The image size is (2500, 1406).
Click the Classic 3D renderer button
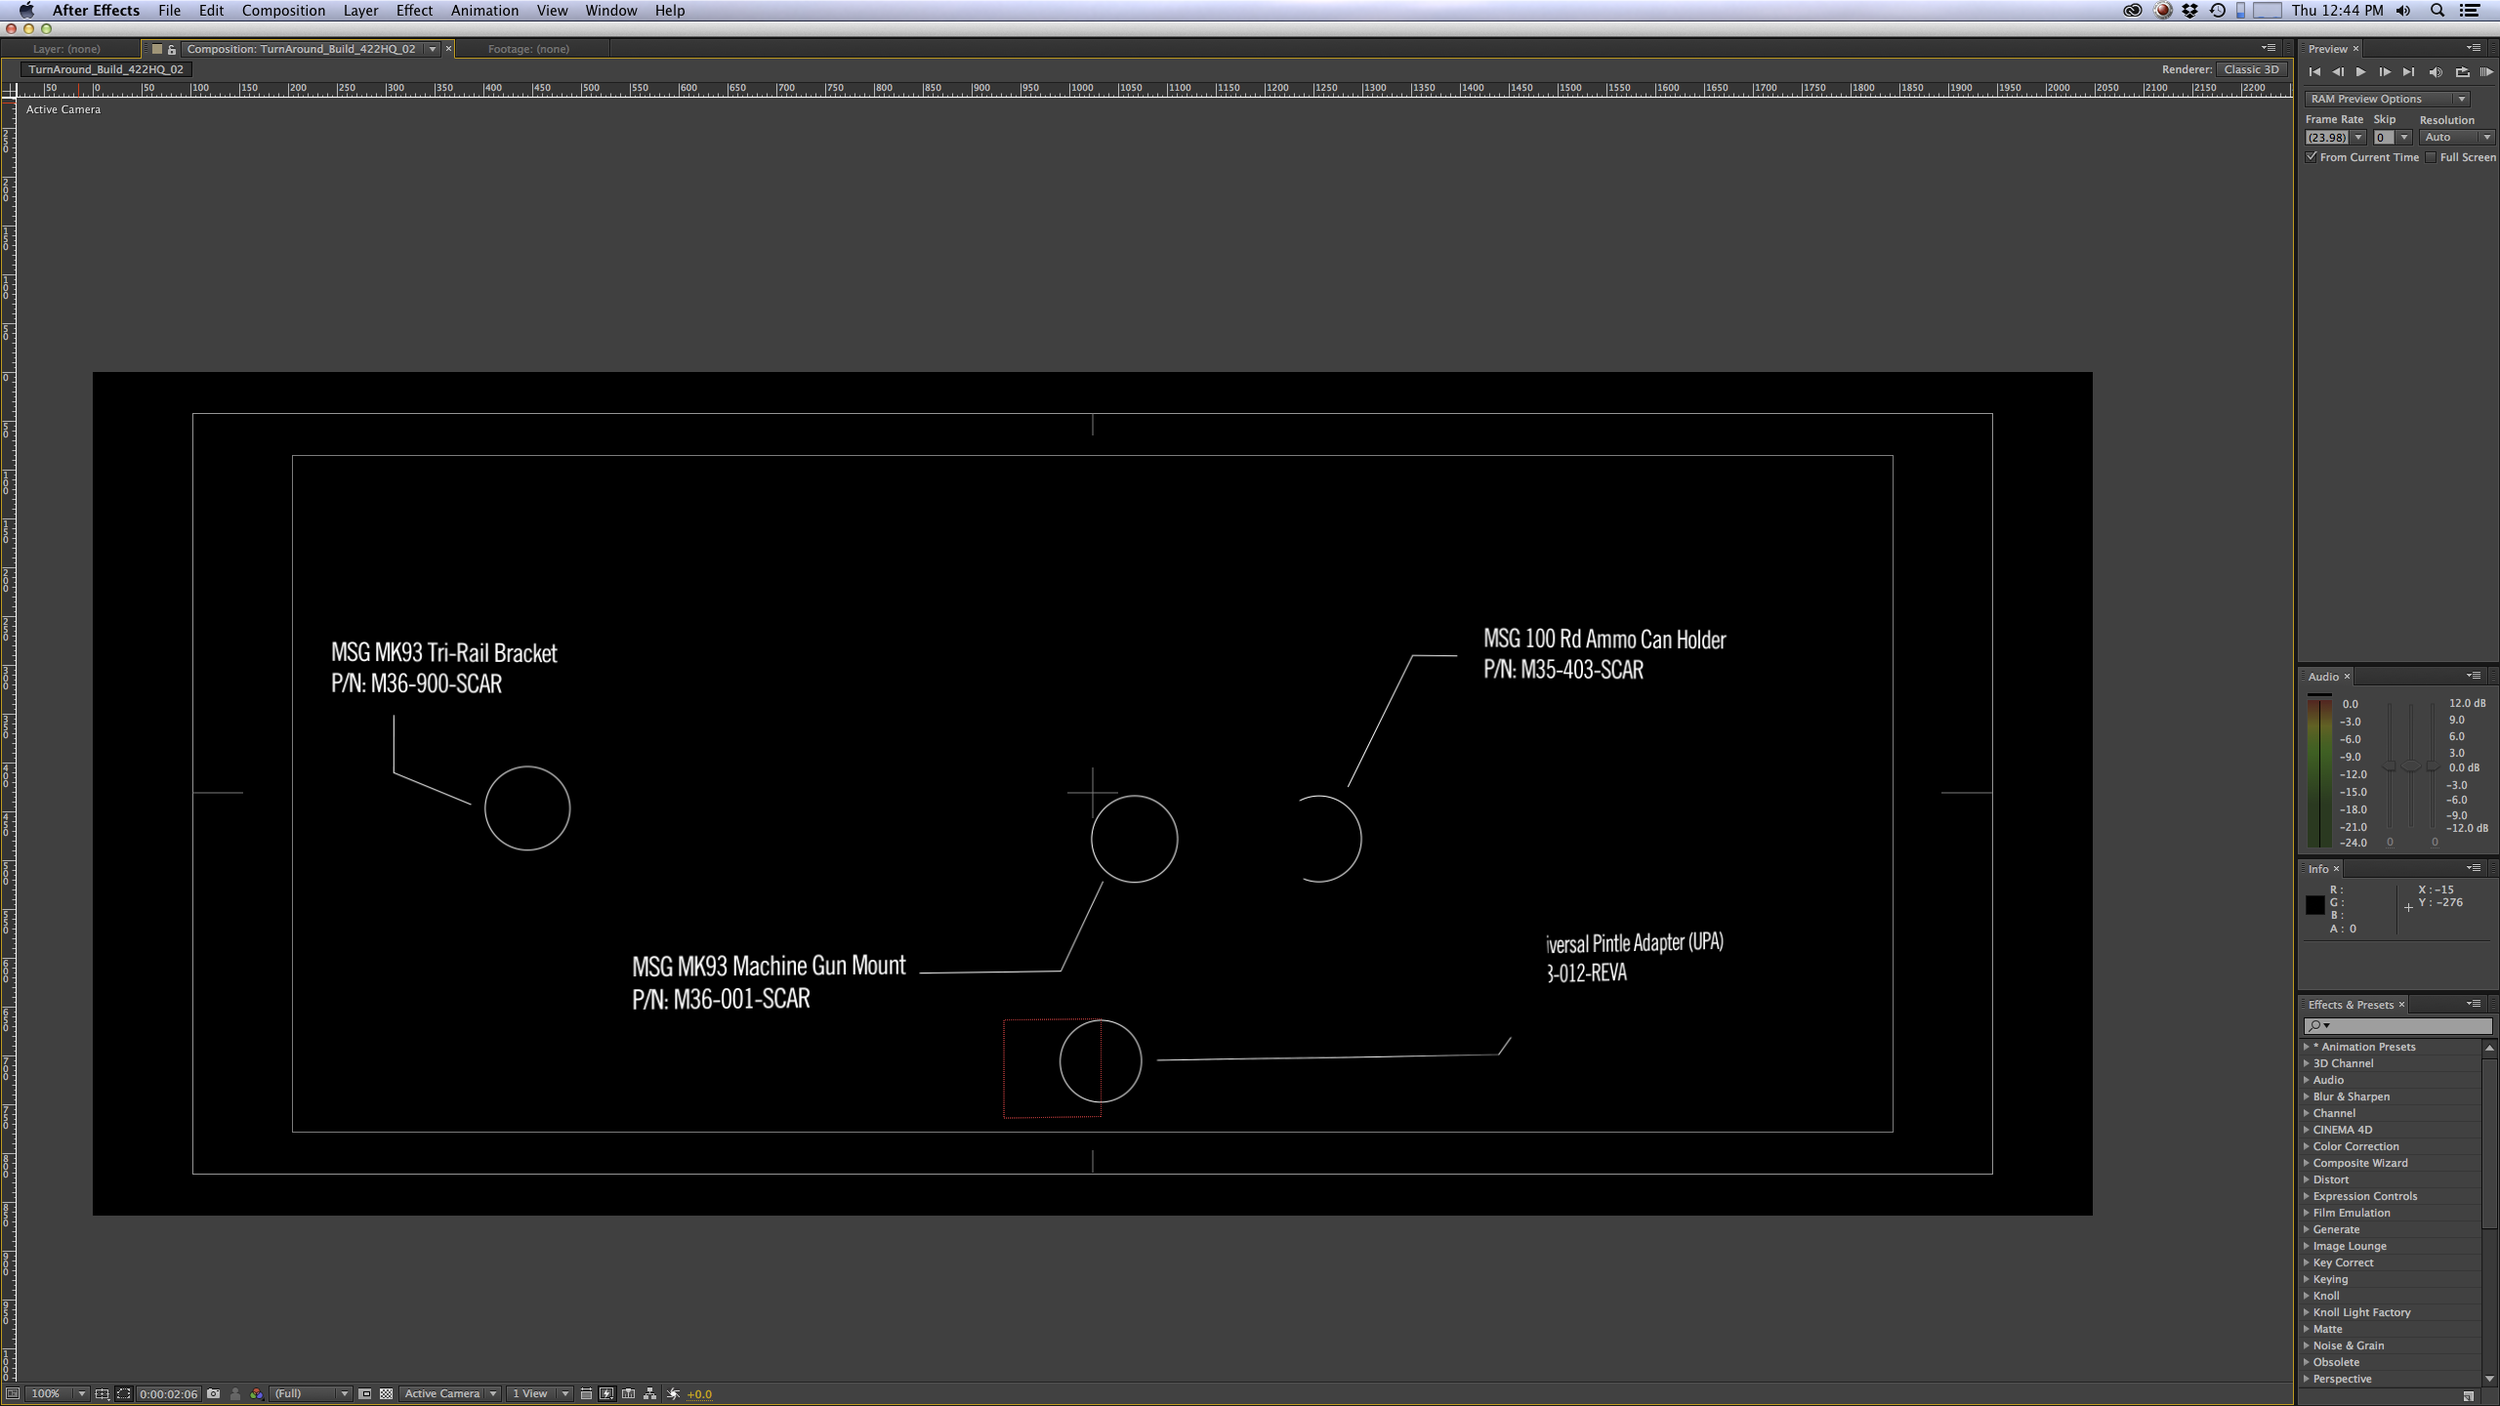click(2251, 69)
